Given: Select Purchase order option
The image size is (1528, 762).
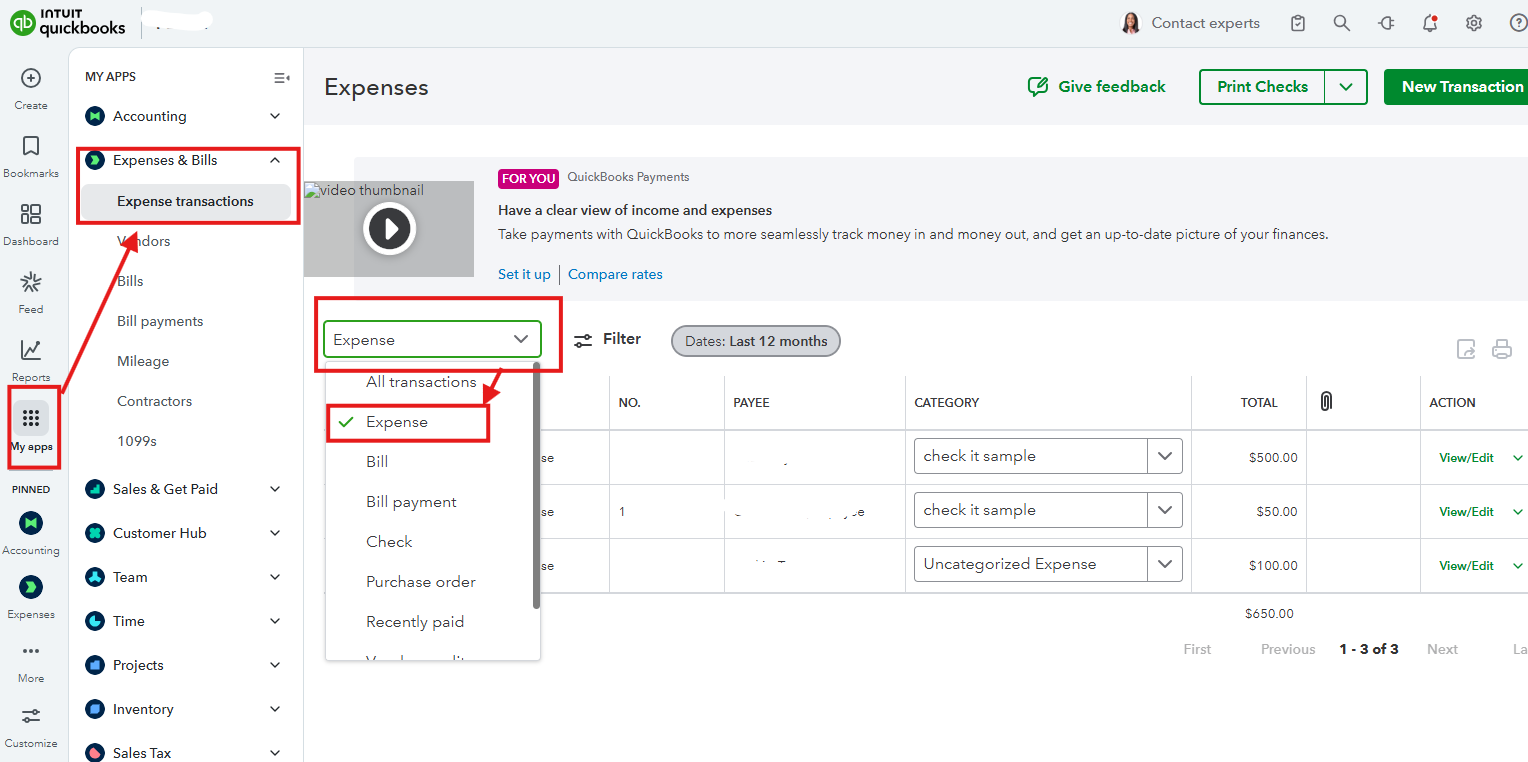Looking at the screenshot, I should click(421, 582).
